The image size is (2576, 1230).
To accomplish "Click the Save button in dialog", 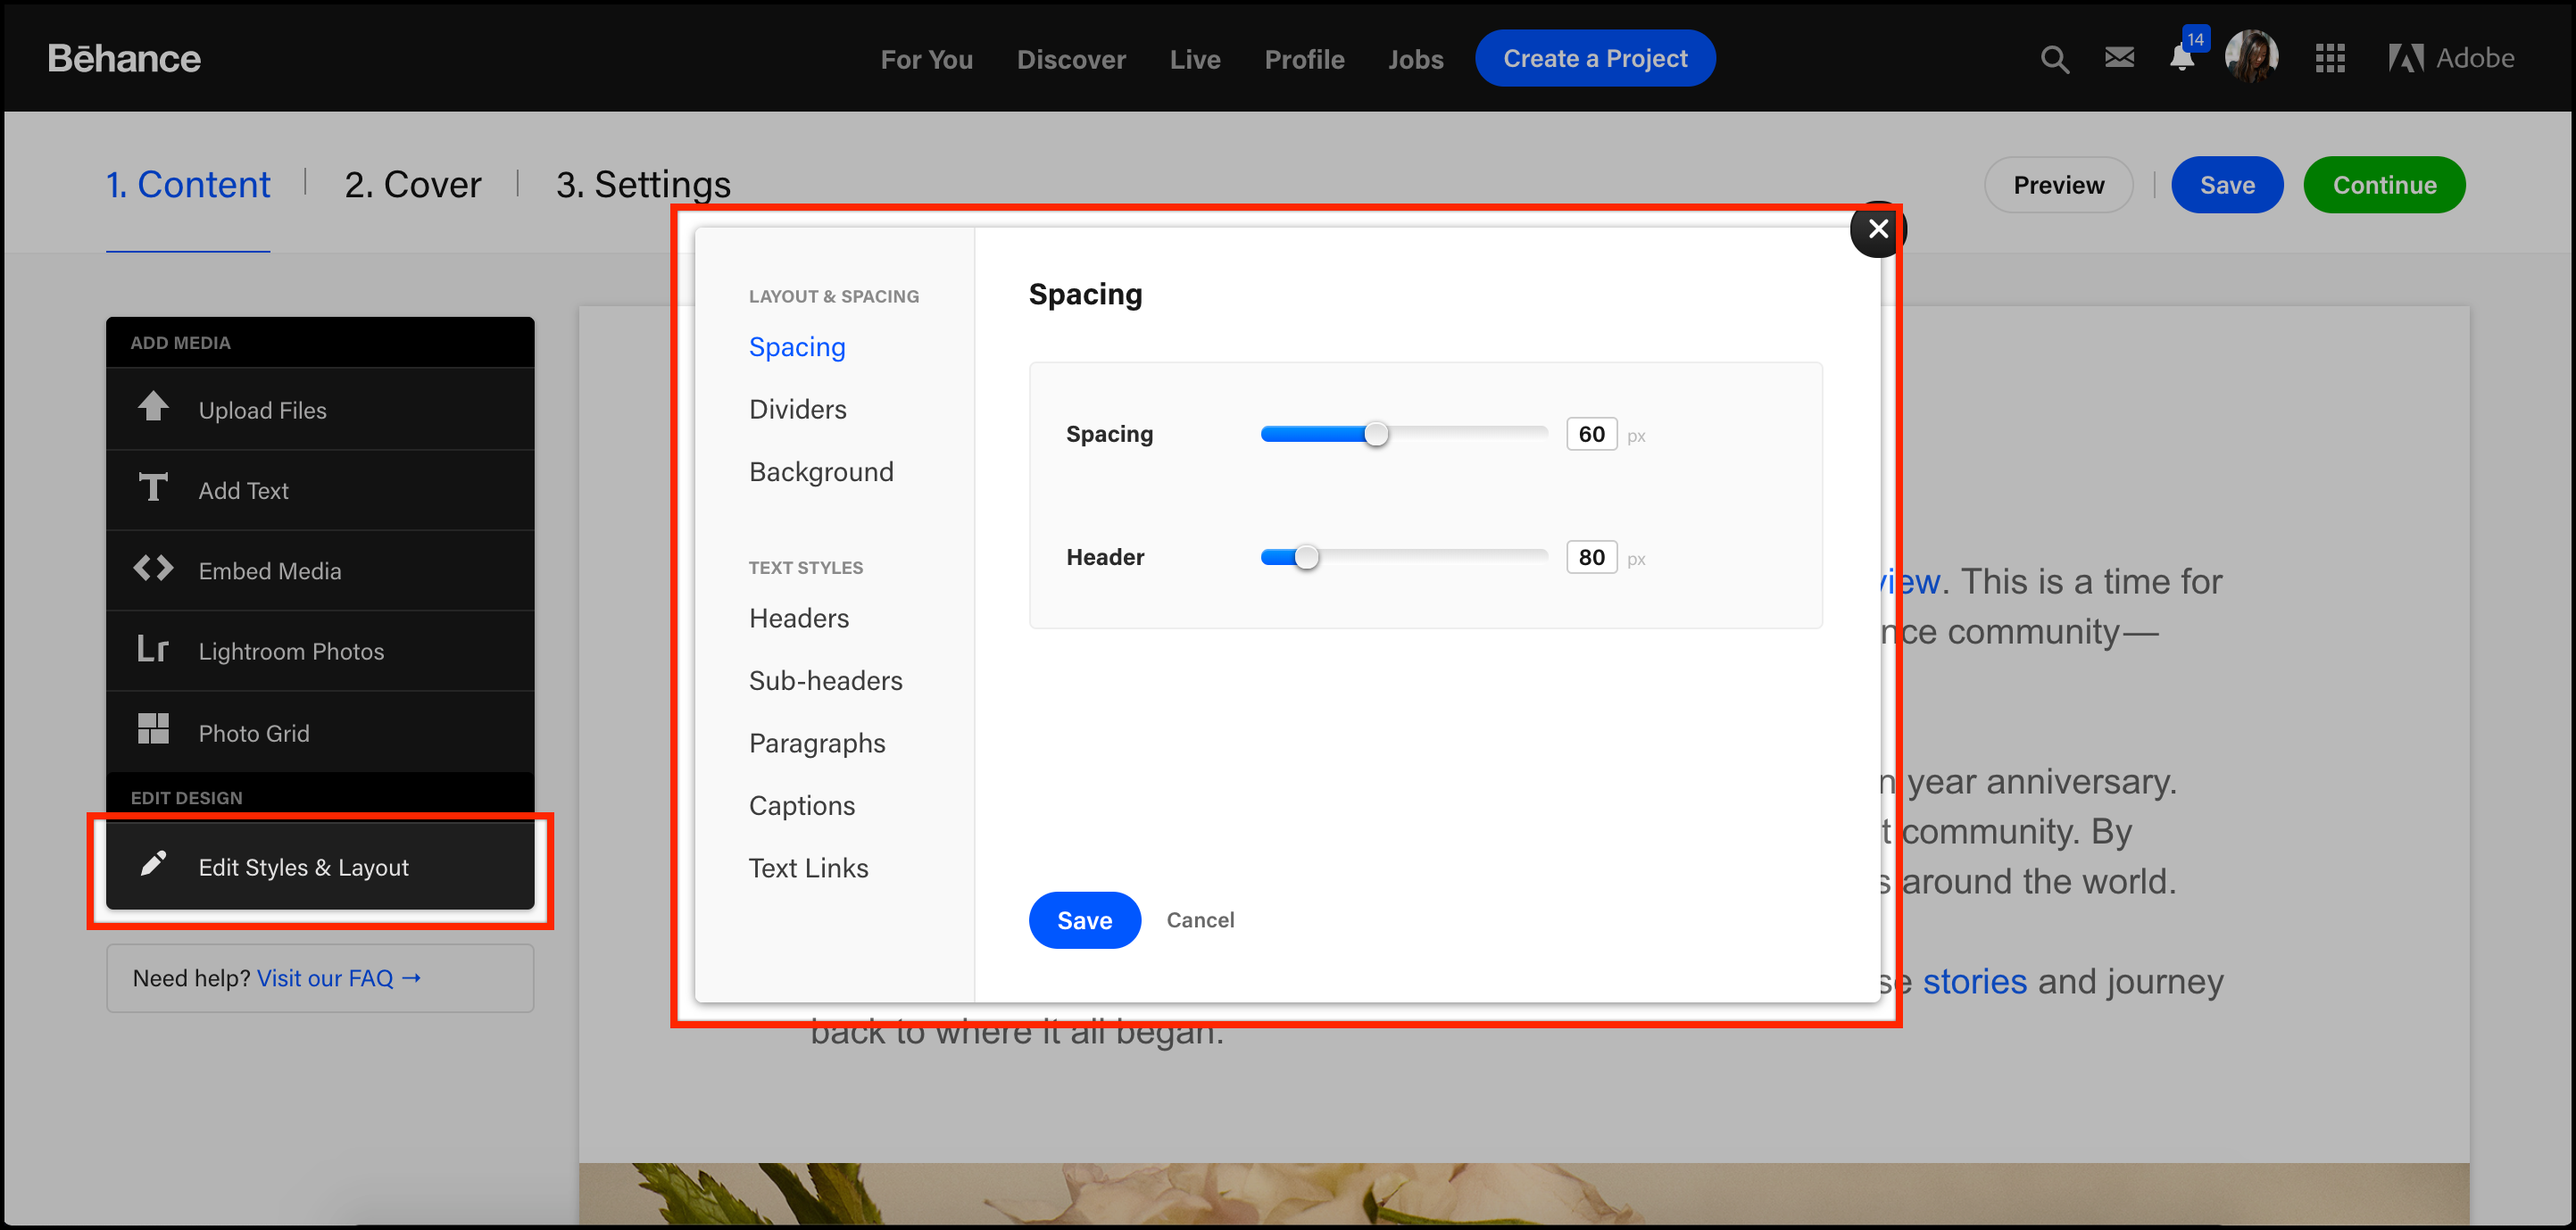I will [1084, 918].
